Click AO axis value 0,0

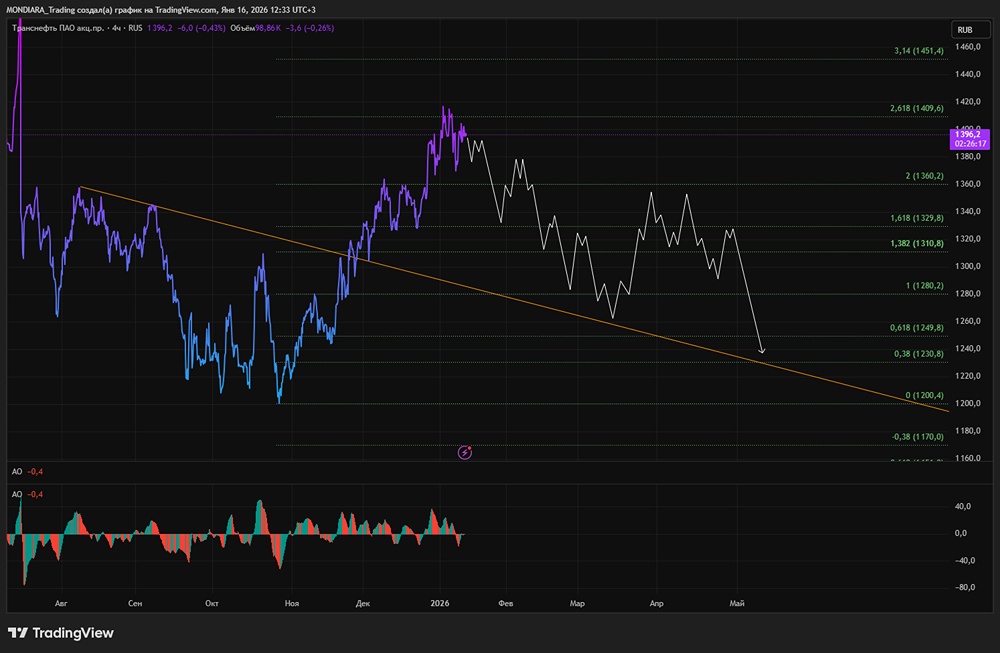[961, 533]
